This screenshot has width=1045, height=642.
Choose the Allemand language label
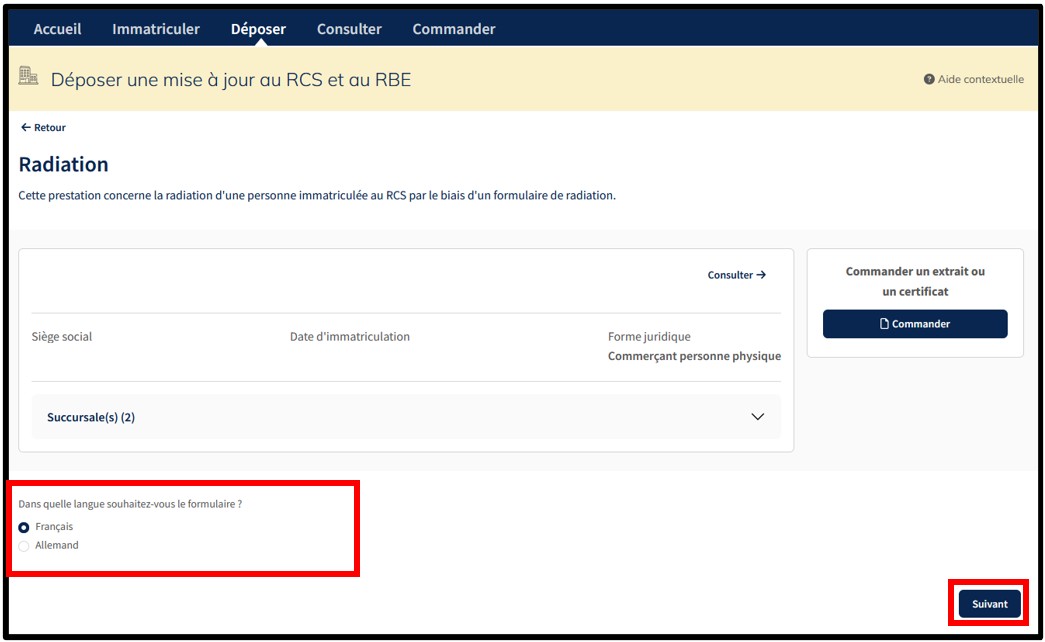tap(57, 546)
